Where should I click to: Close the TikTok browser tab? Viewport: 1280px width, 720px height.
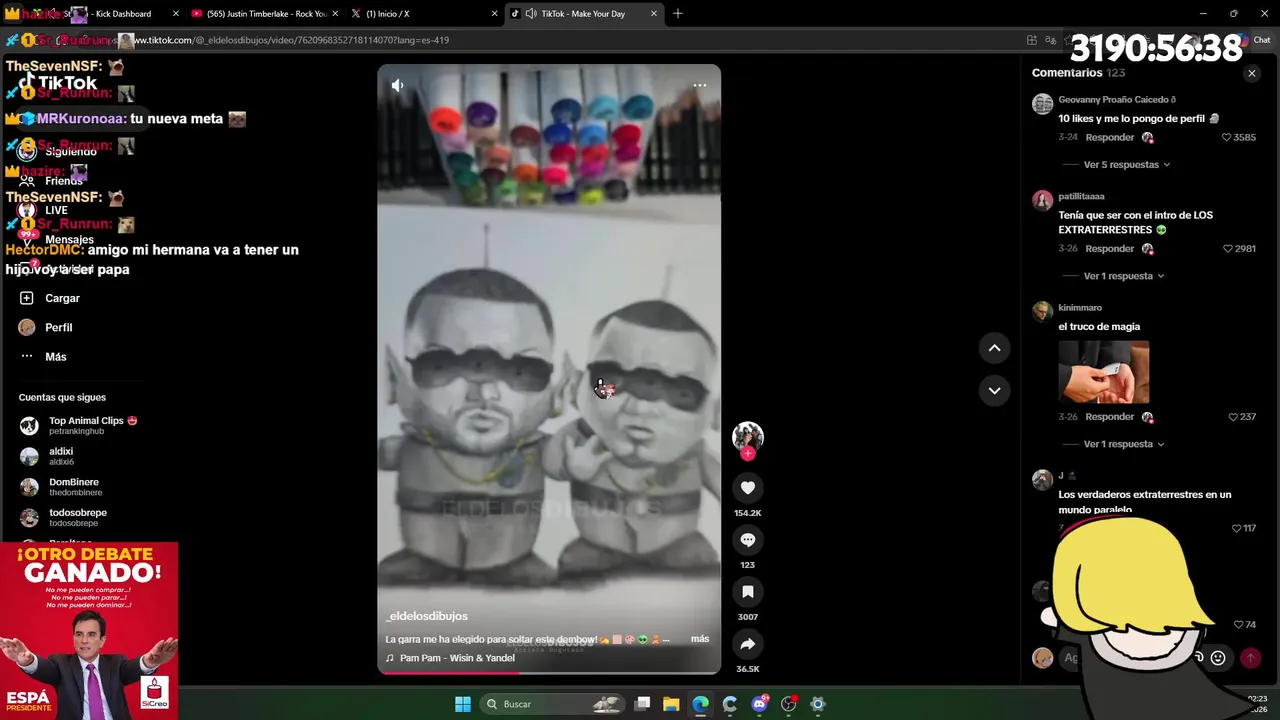click(x=654, y=14)
